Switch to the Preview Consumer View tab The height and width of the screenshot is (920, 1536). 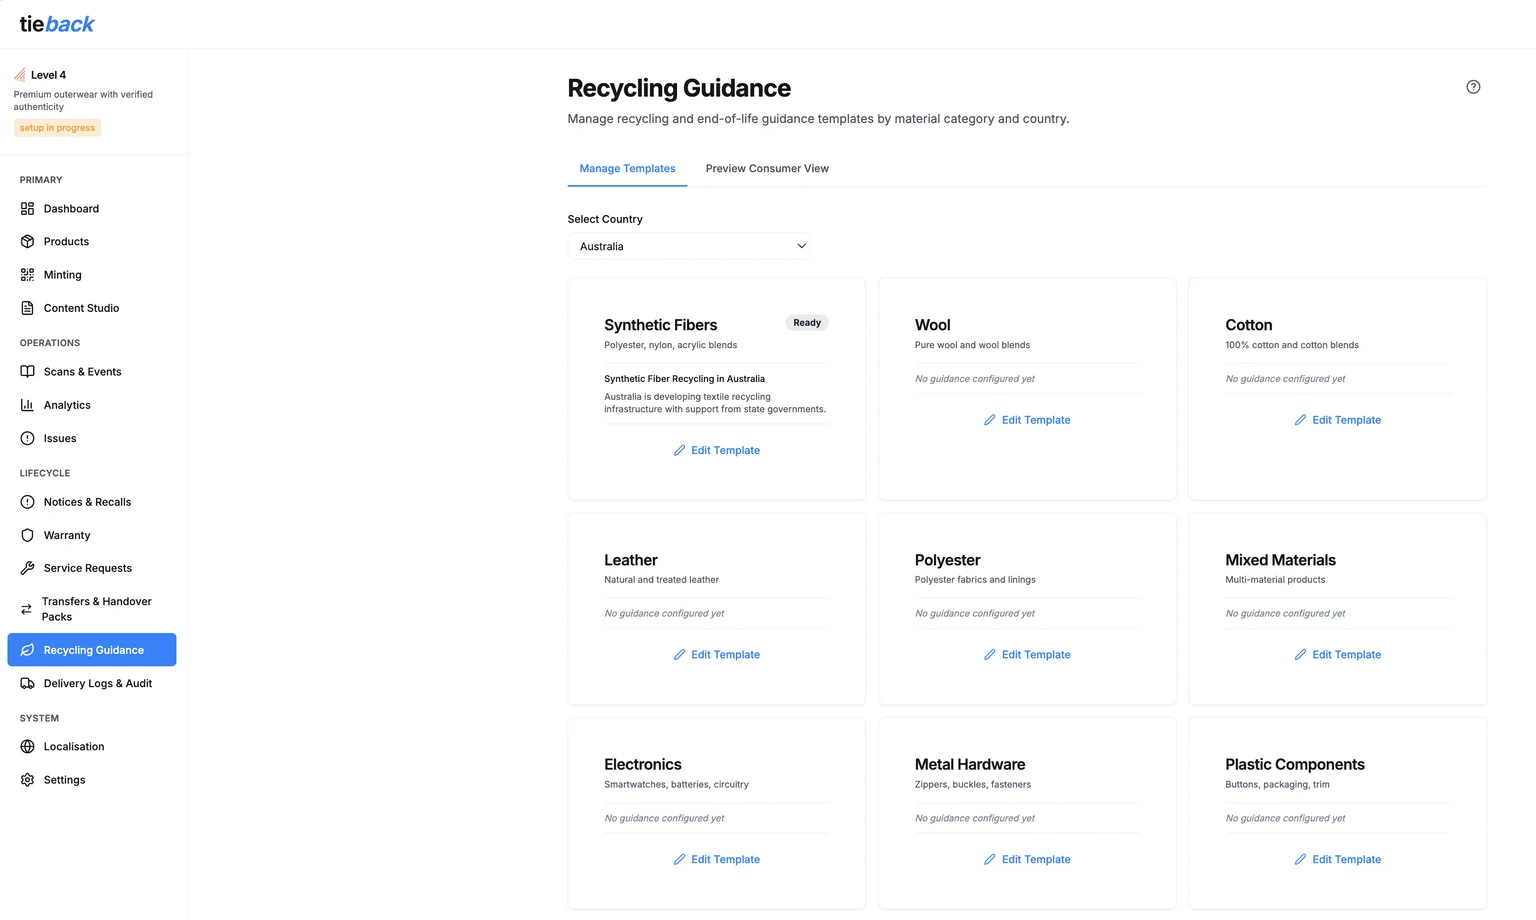click(x=766, y=168)
